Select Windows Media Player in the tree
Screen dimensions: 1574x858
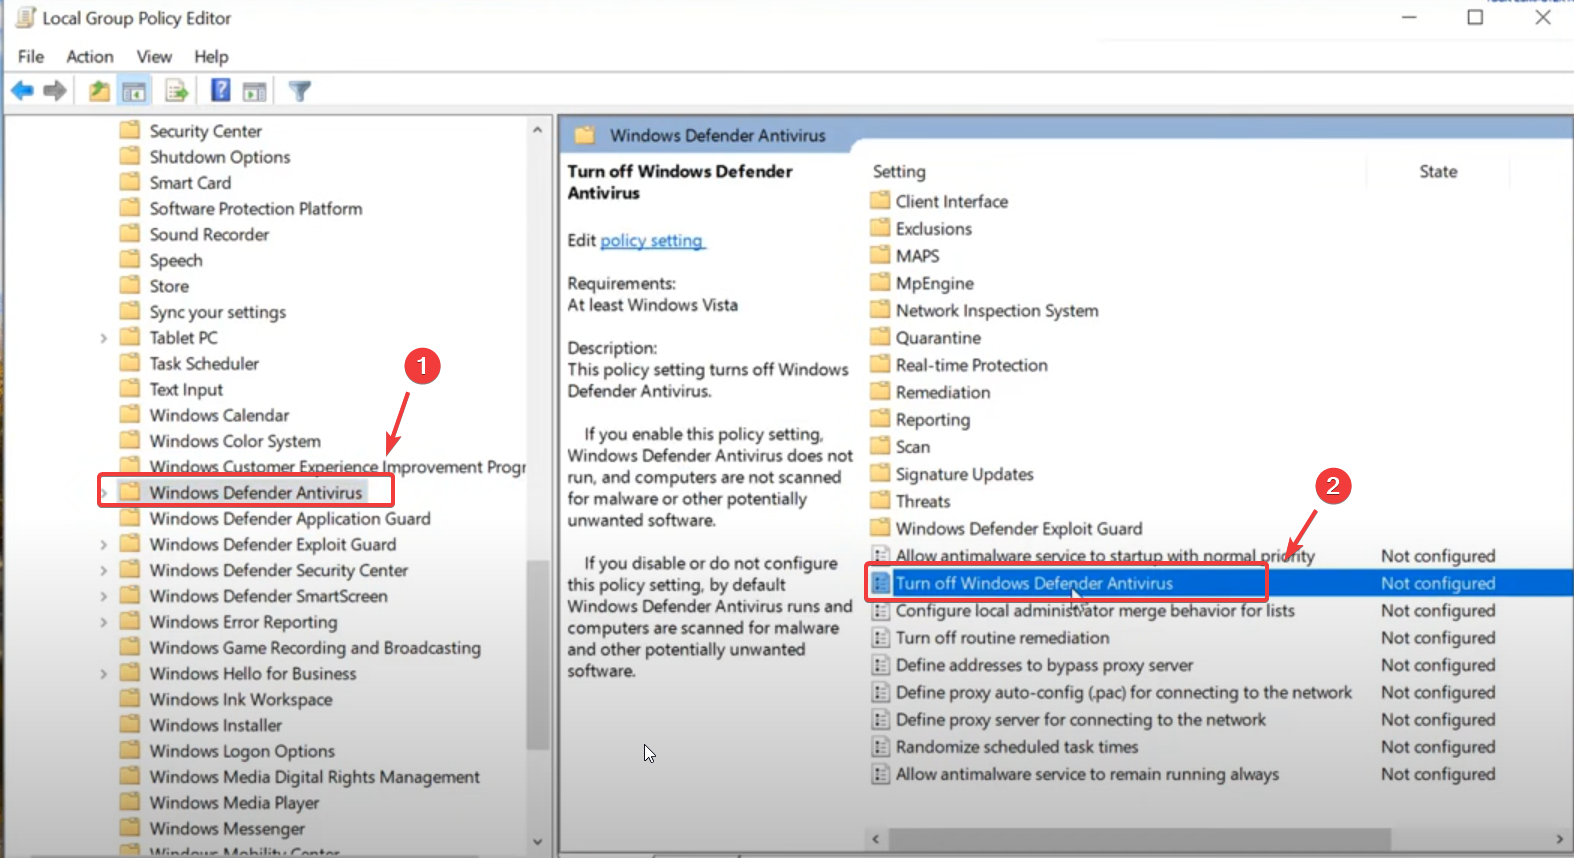tap(234, 803)
